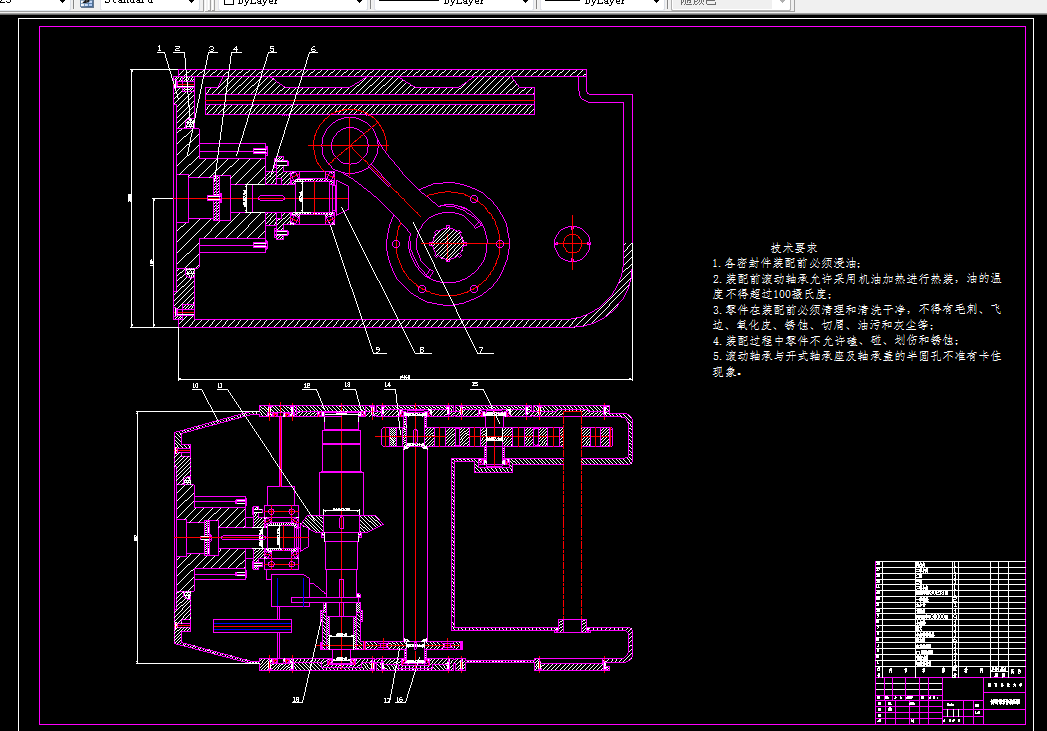Pick the upper crank circle with red crosshair
Viewport: 1047px width, 731px height.
[350, 147]
